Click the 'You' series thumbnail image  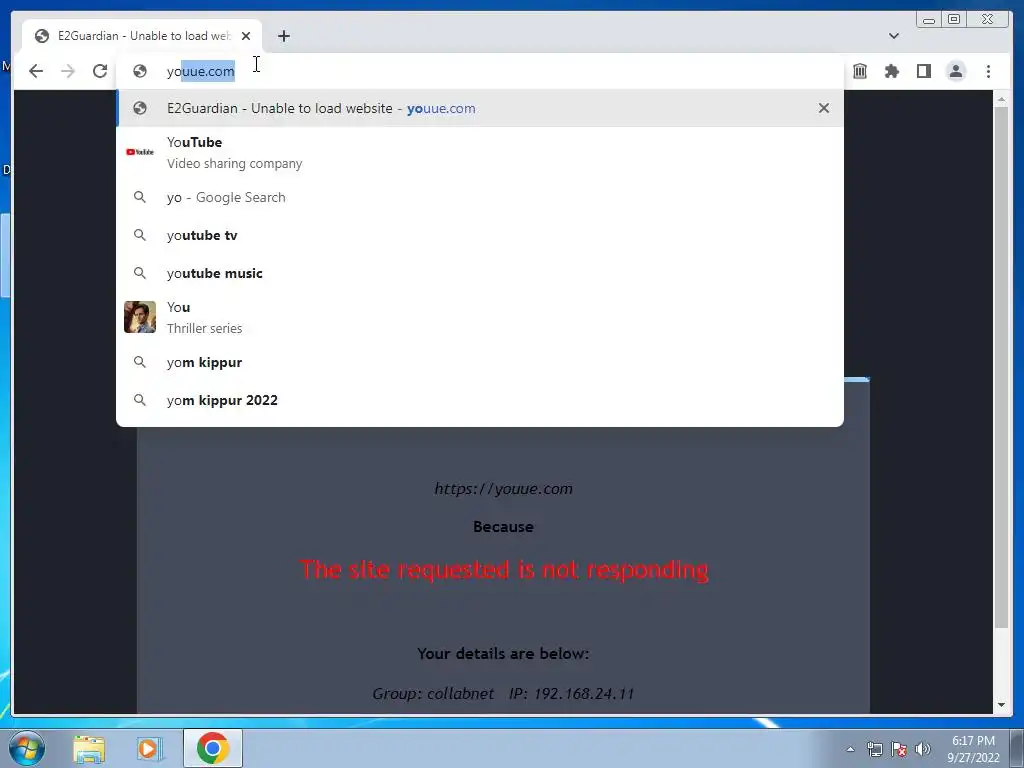[140, 317]
